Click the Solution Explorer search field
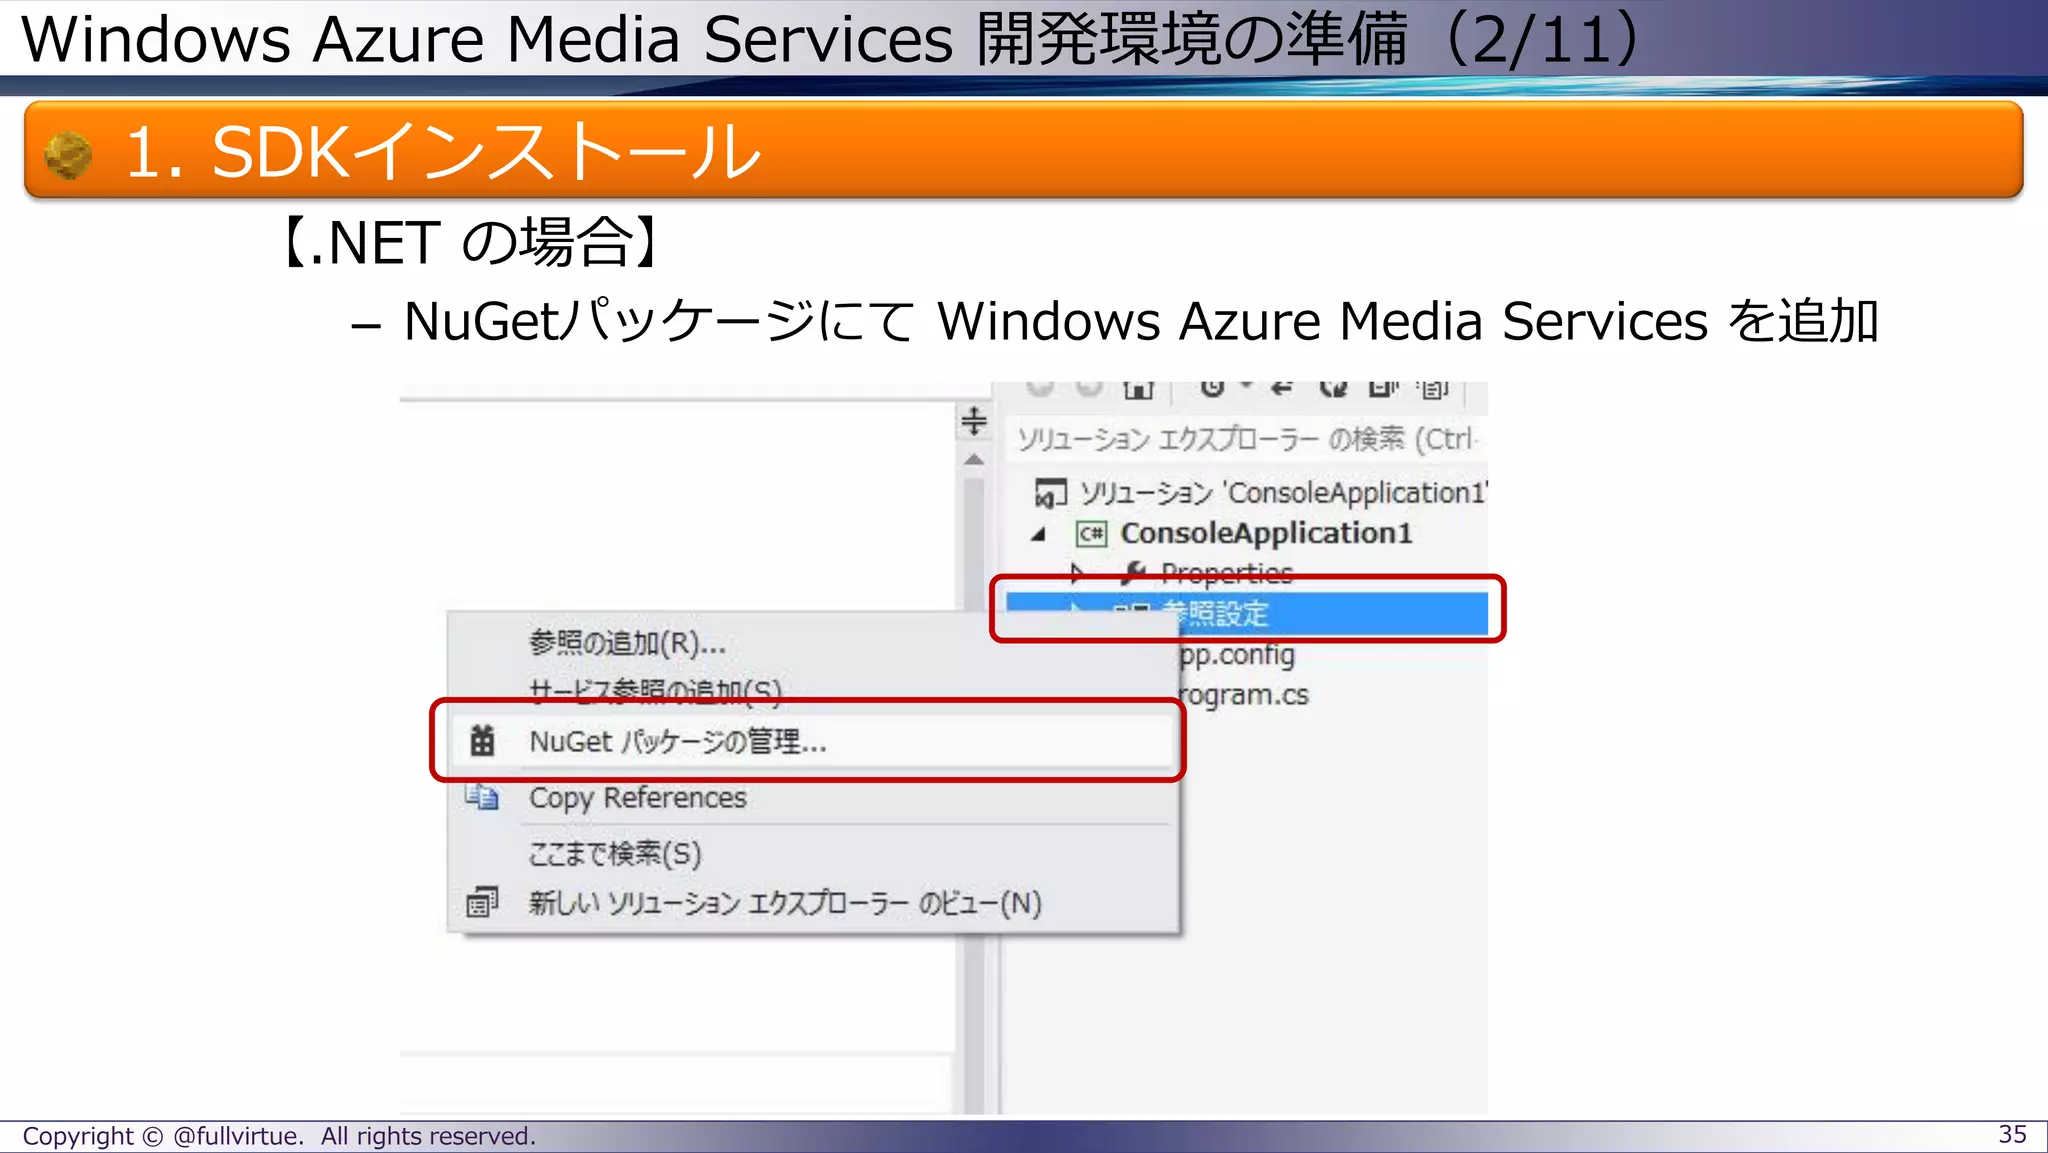Screen dimensions: 2048x1153 tap(1246, 439)
